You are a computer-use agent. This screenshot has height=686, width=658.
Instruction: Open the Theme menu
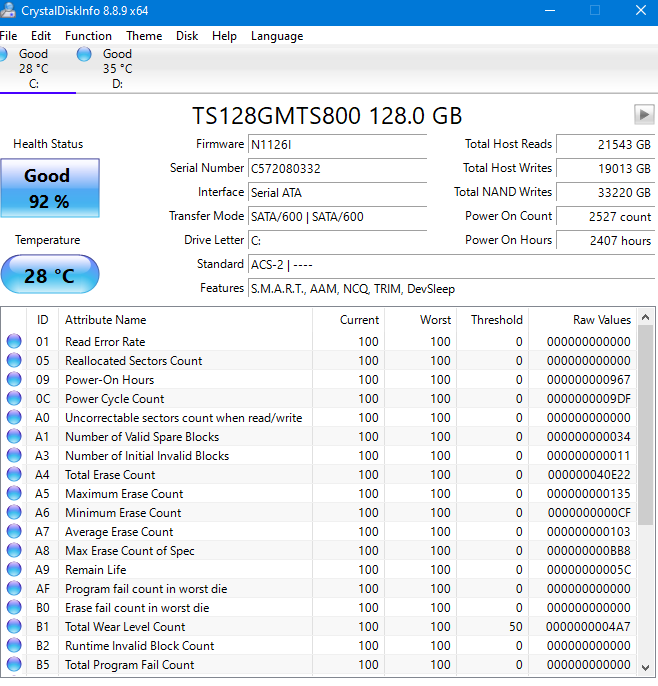click(144, 36)
